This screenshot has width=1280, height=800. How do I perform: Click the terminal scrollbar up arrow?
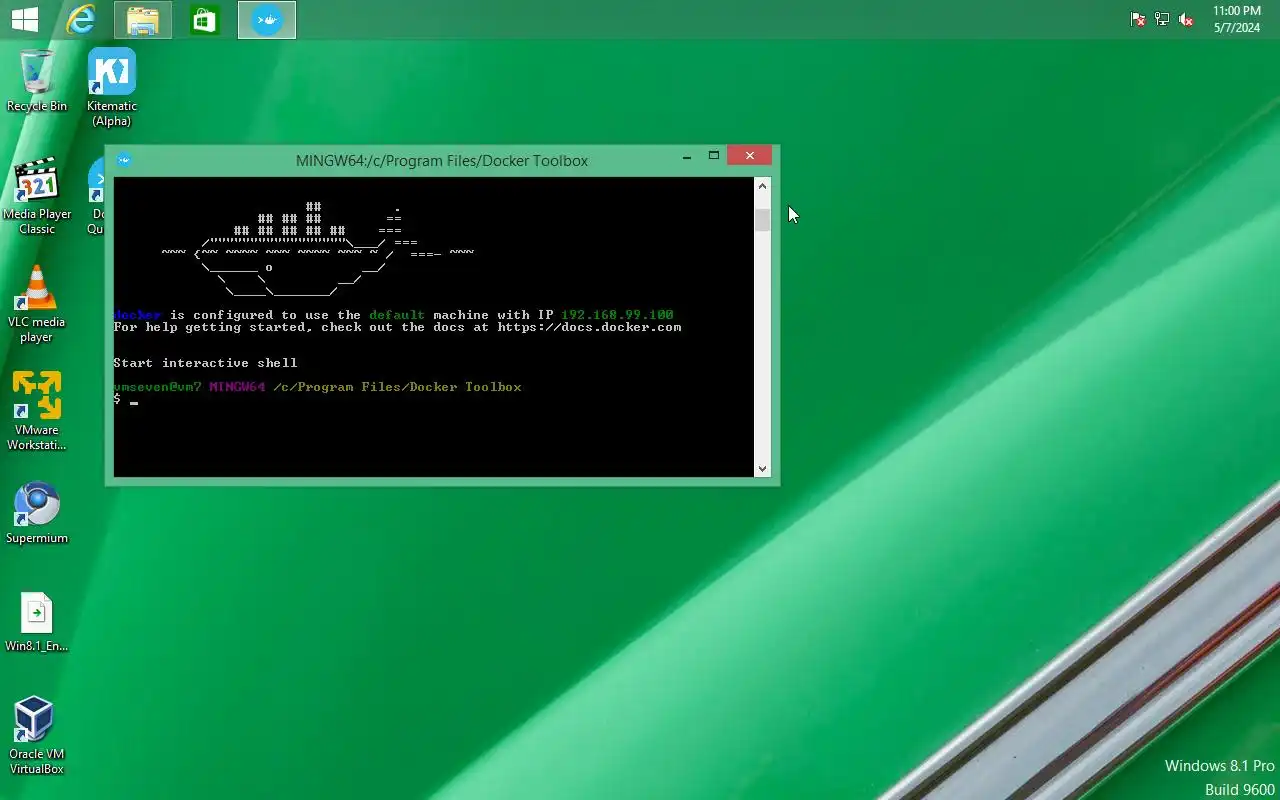pos(763,186)
